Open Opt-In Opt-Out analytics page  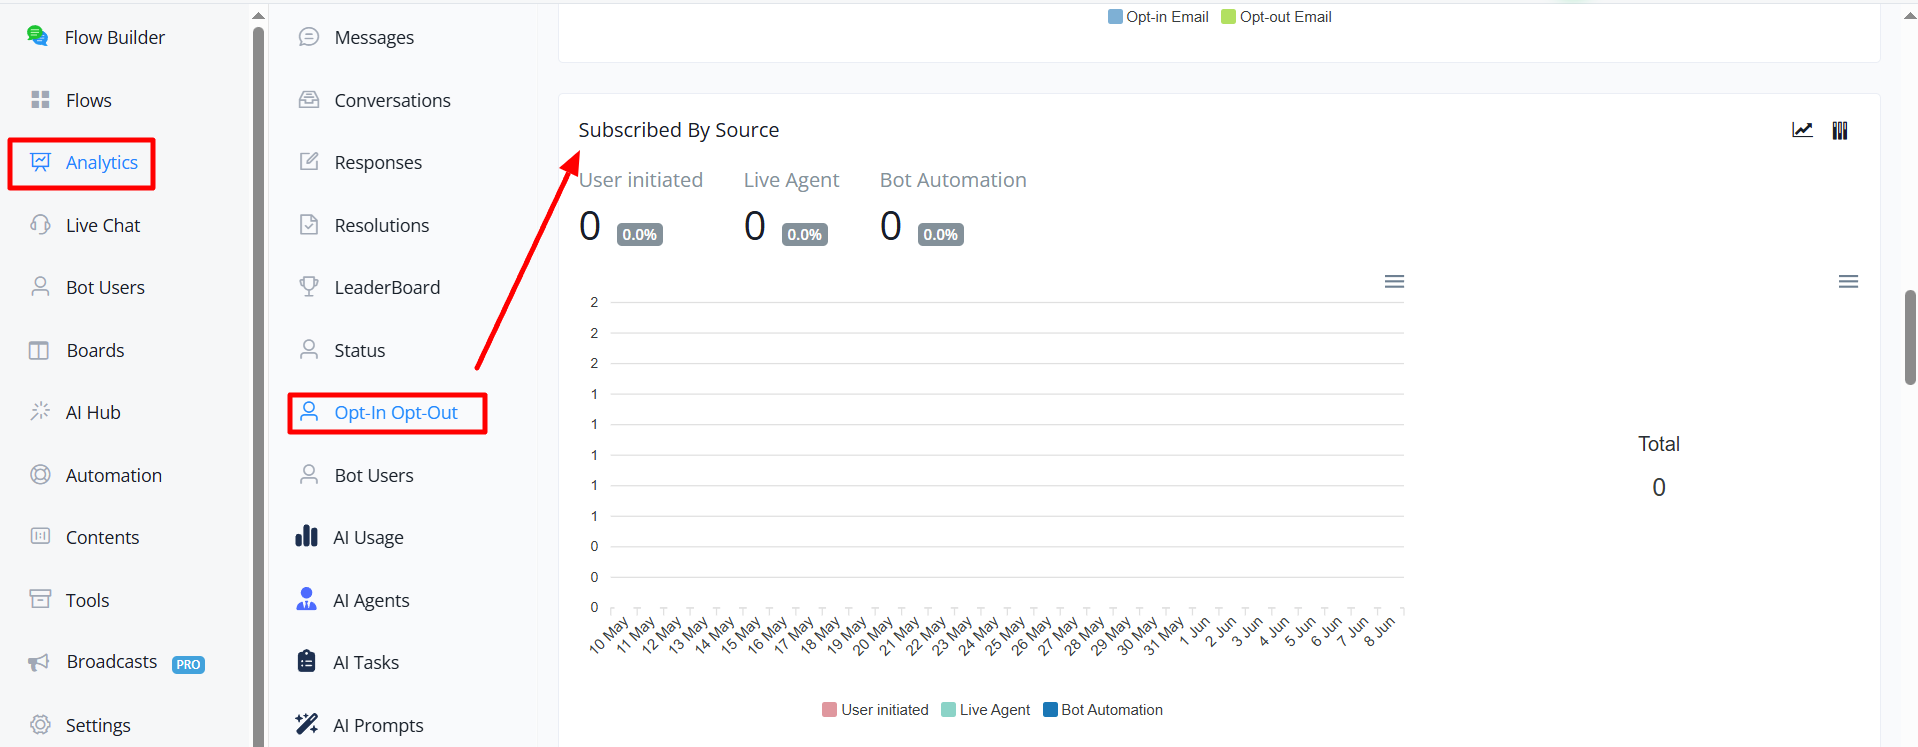point(387,413)
